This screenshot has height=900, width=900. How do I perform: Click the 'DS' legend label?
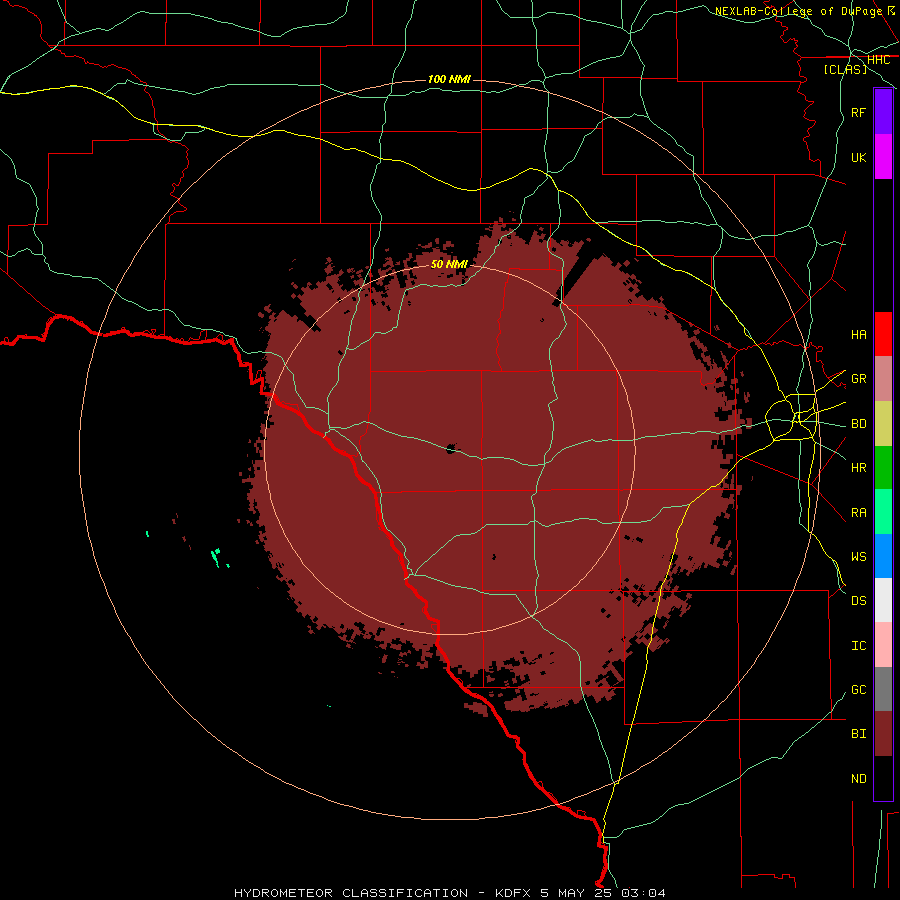(858, 601)
